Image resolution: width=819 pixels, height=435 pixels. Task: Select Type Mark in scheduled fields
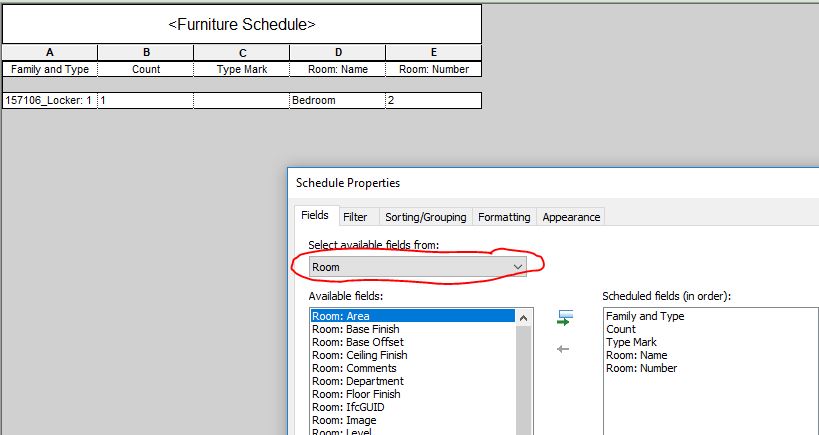click(x=631, y=342)
